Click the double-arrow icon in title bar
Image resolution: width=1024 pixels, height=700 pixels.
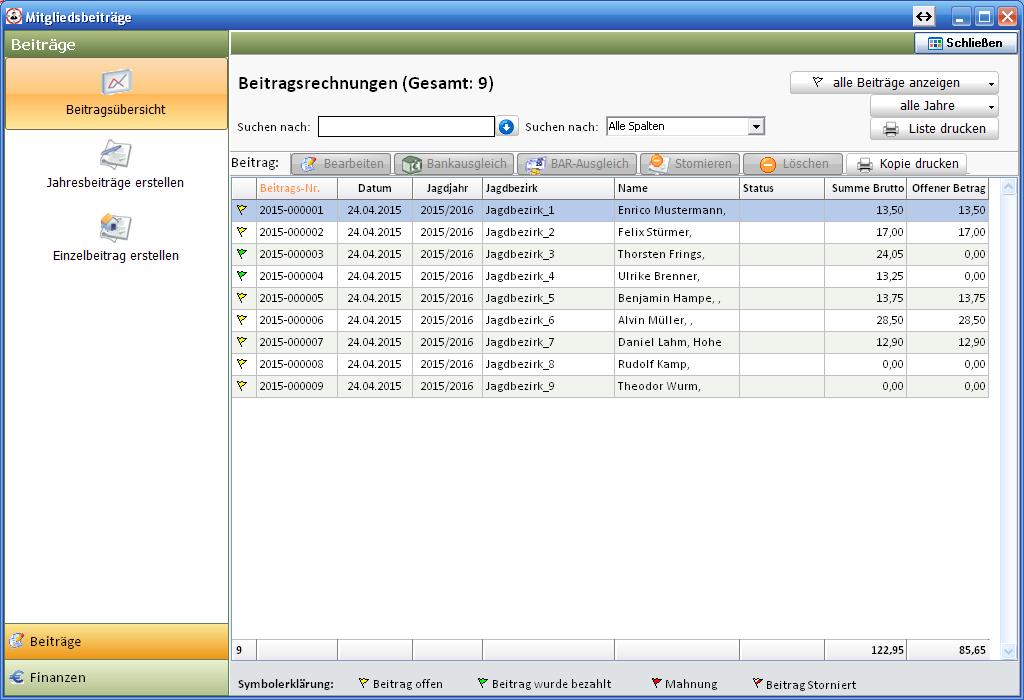click(x=924, y=17)
